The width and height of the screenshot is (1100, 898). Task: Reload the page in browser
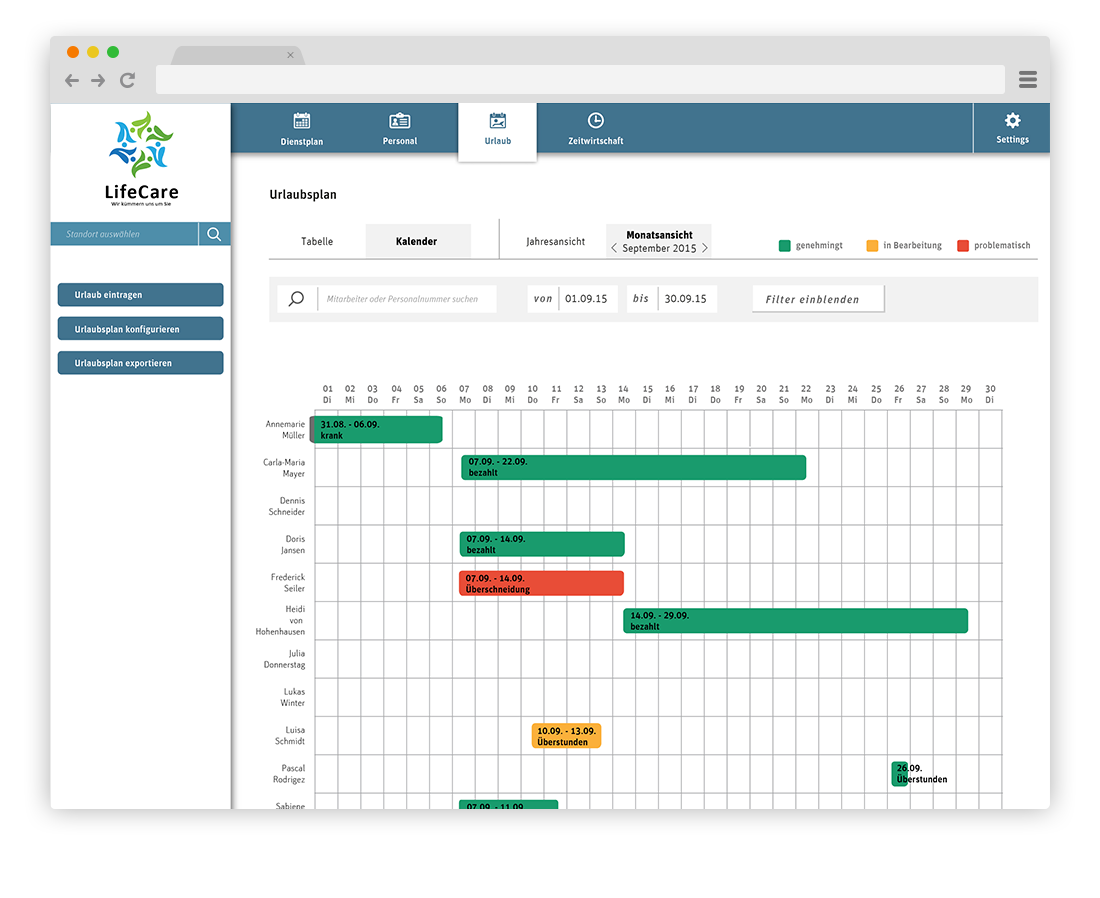[x=127, y=80]
